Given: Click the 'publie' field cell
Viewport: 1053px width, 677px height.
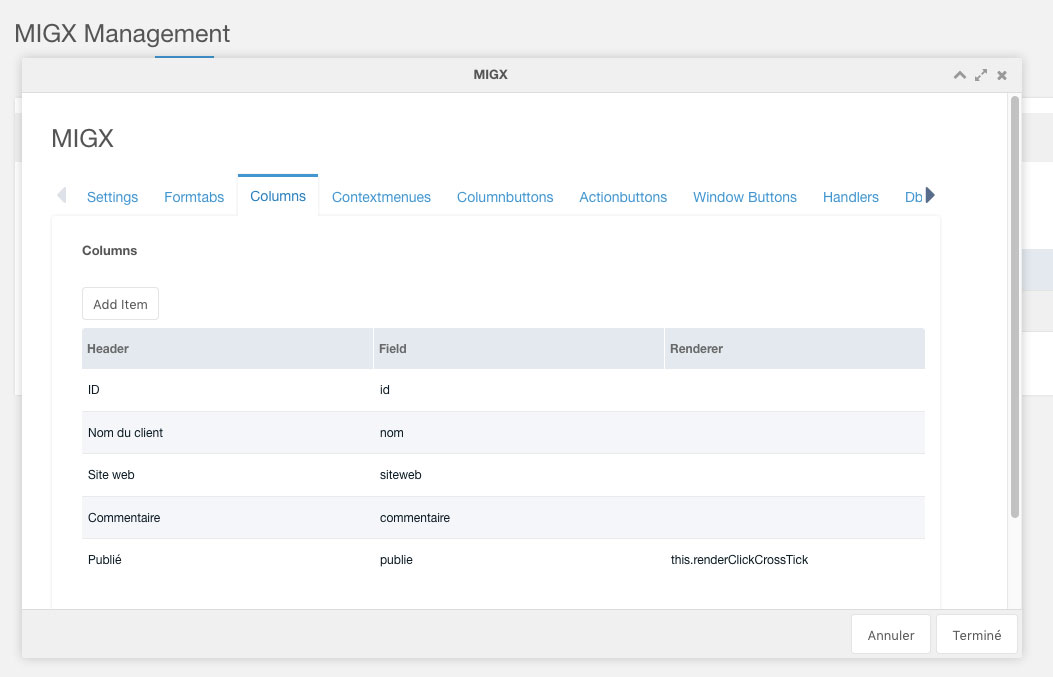Looking at the screenshot, I should click(518, 559).
